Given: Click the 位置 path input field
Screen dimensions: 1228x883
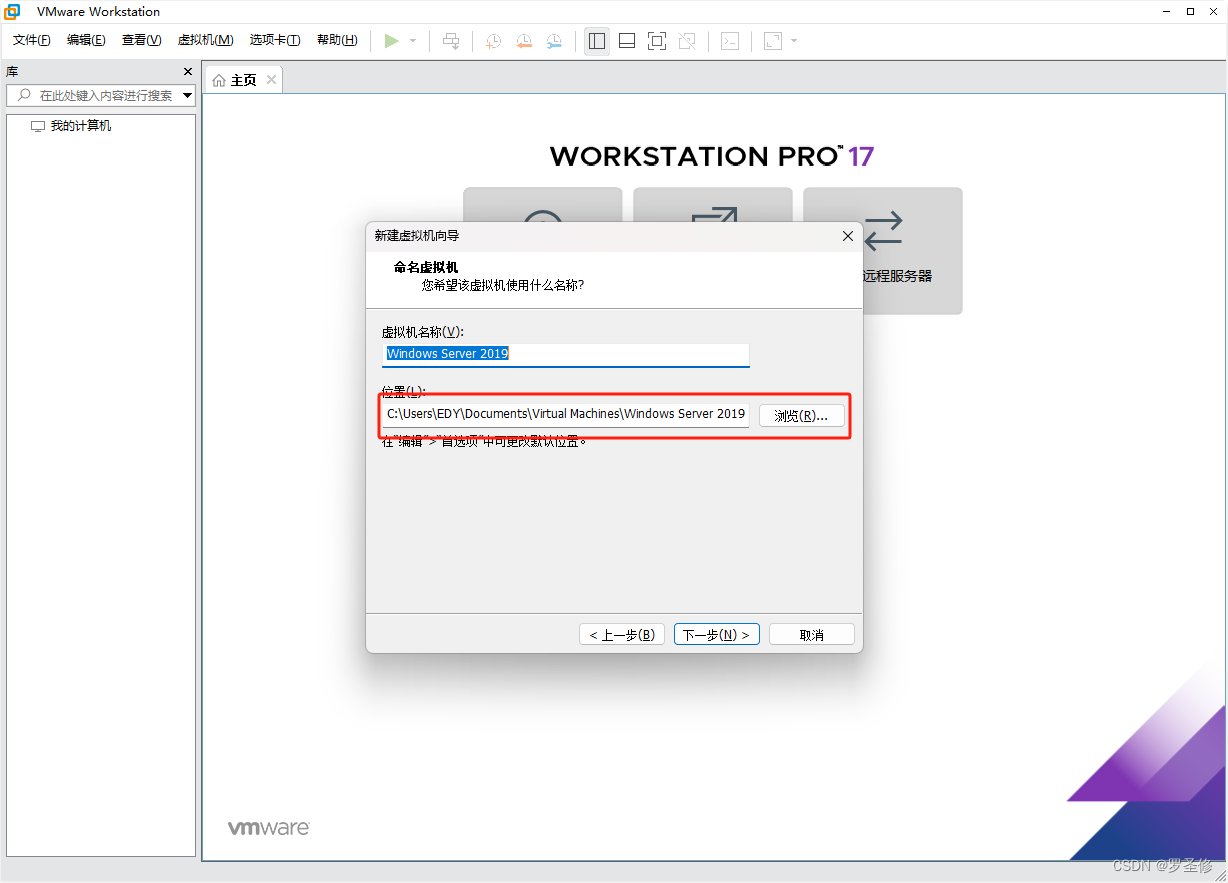Looking at the screenshot, I should [x=566, y=414].
